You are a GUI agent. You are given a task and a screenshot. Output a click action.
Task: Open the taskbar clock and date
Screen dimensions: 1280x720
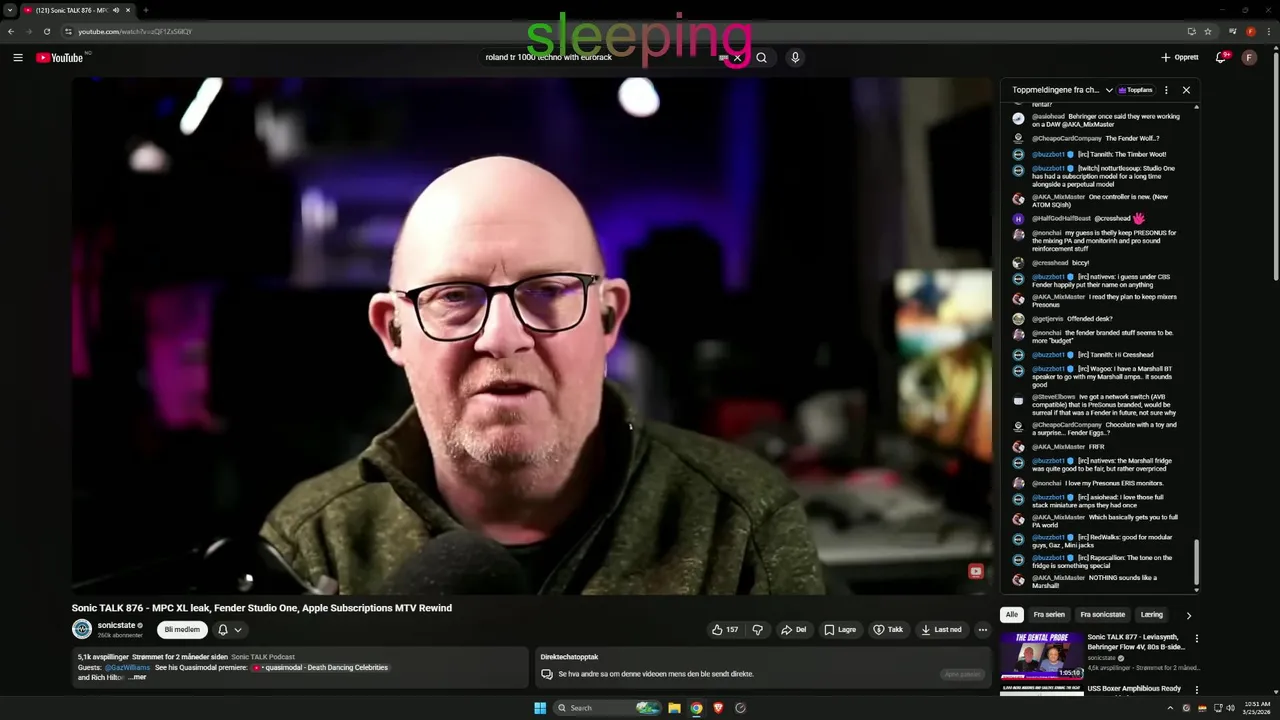[1255, 708]
